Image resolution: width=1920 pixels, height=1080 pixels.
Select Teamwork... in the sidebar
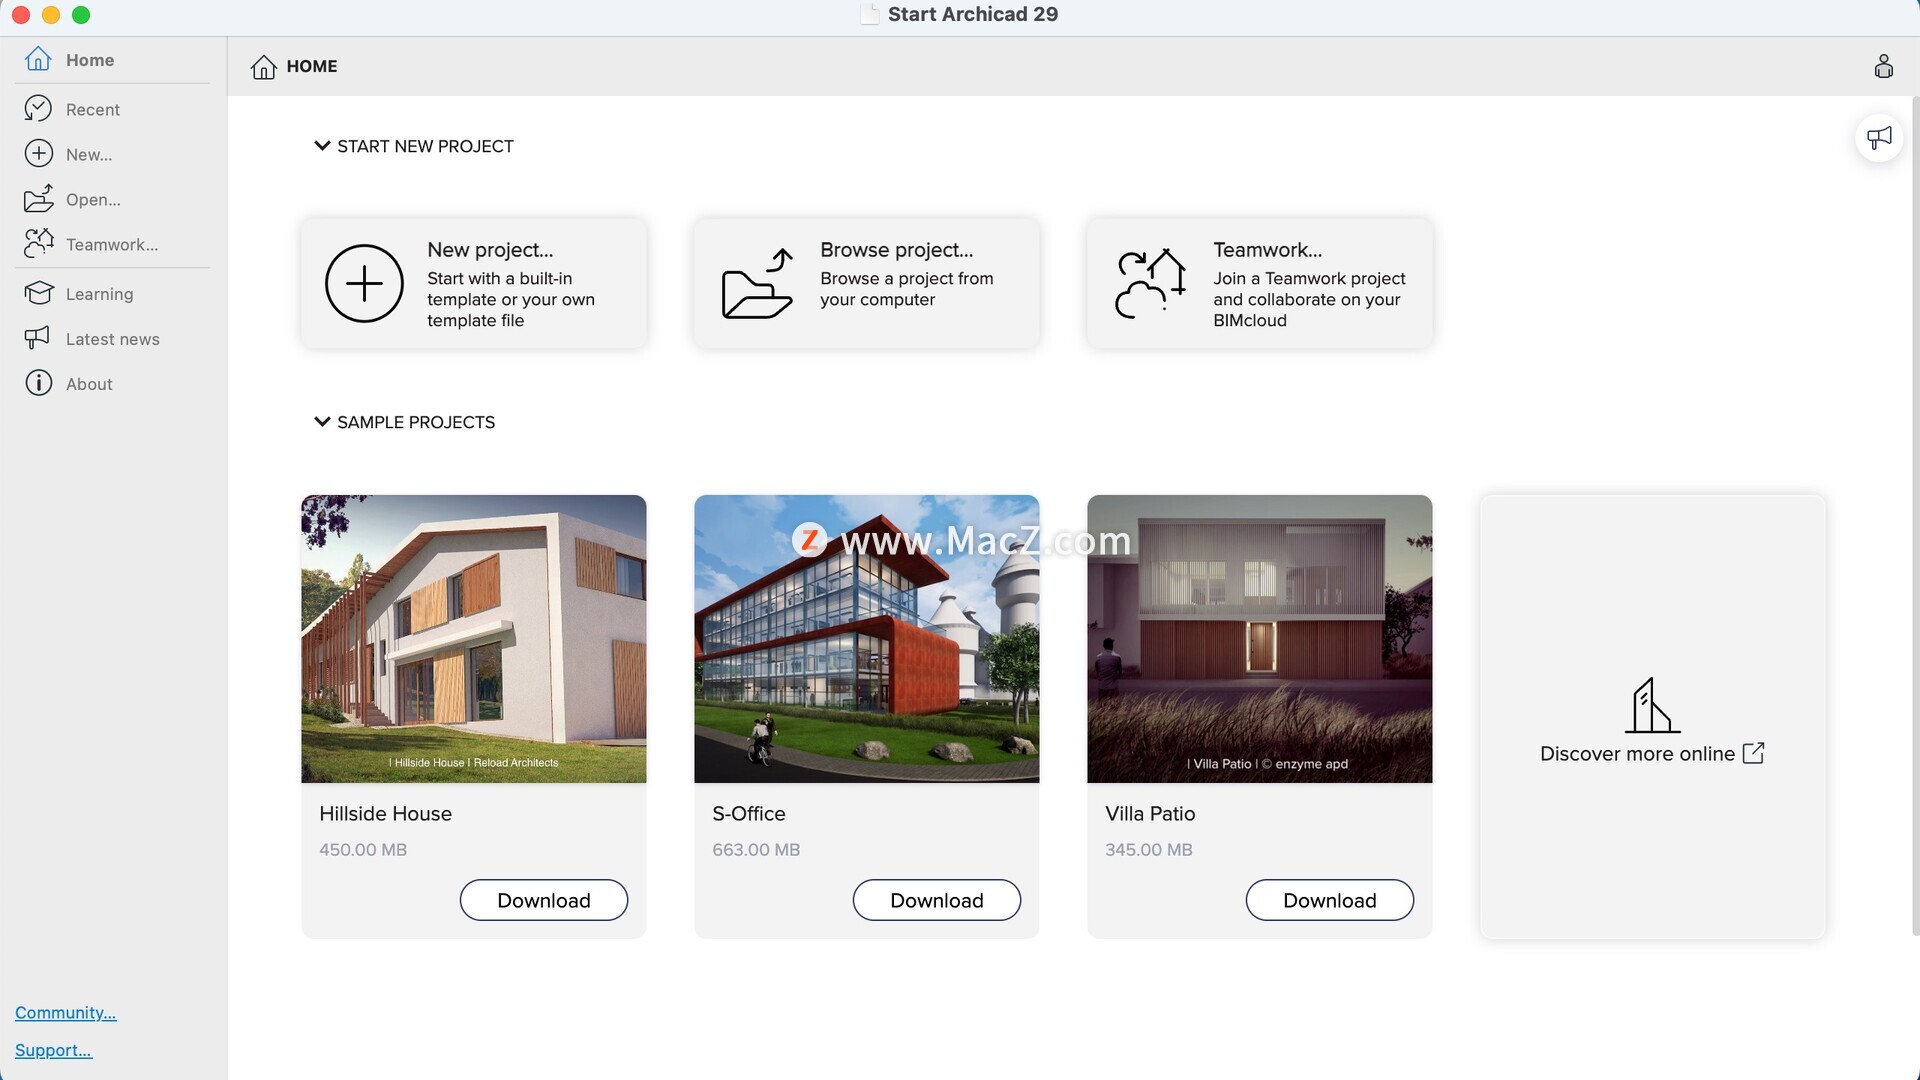pyautogui.click(x=111, y=245)
